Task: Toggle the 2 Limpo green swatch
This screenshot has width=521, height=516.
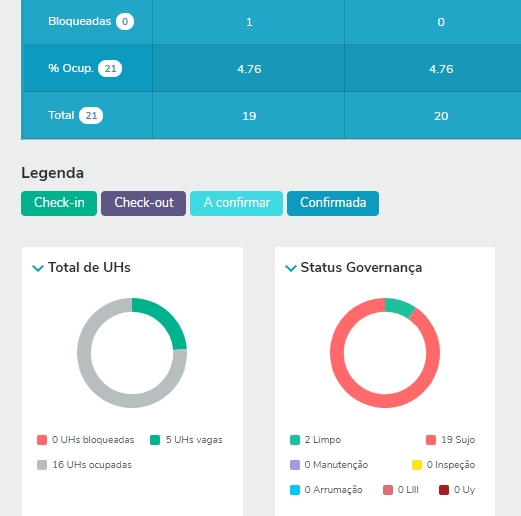Action: [295, 440]
